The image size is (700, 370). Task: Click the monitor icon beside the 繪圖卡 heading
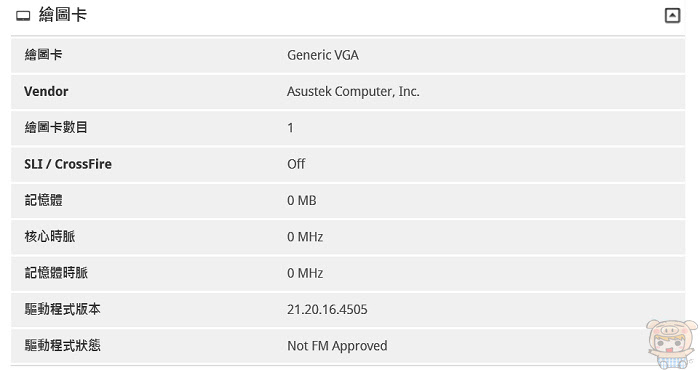(23, 16)
